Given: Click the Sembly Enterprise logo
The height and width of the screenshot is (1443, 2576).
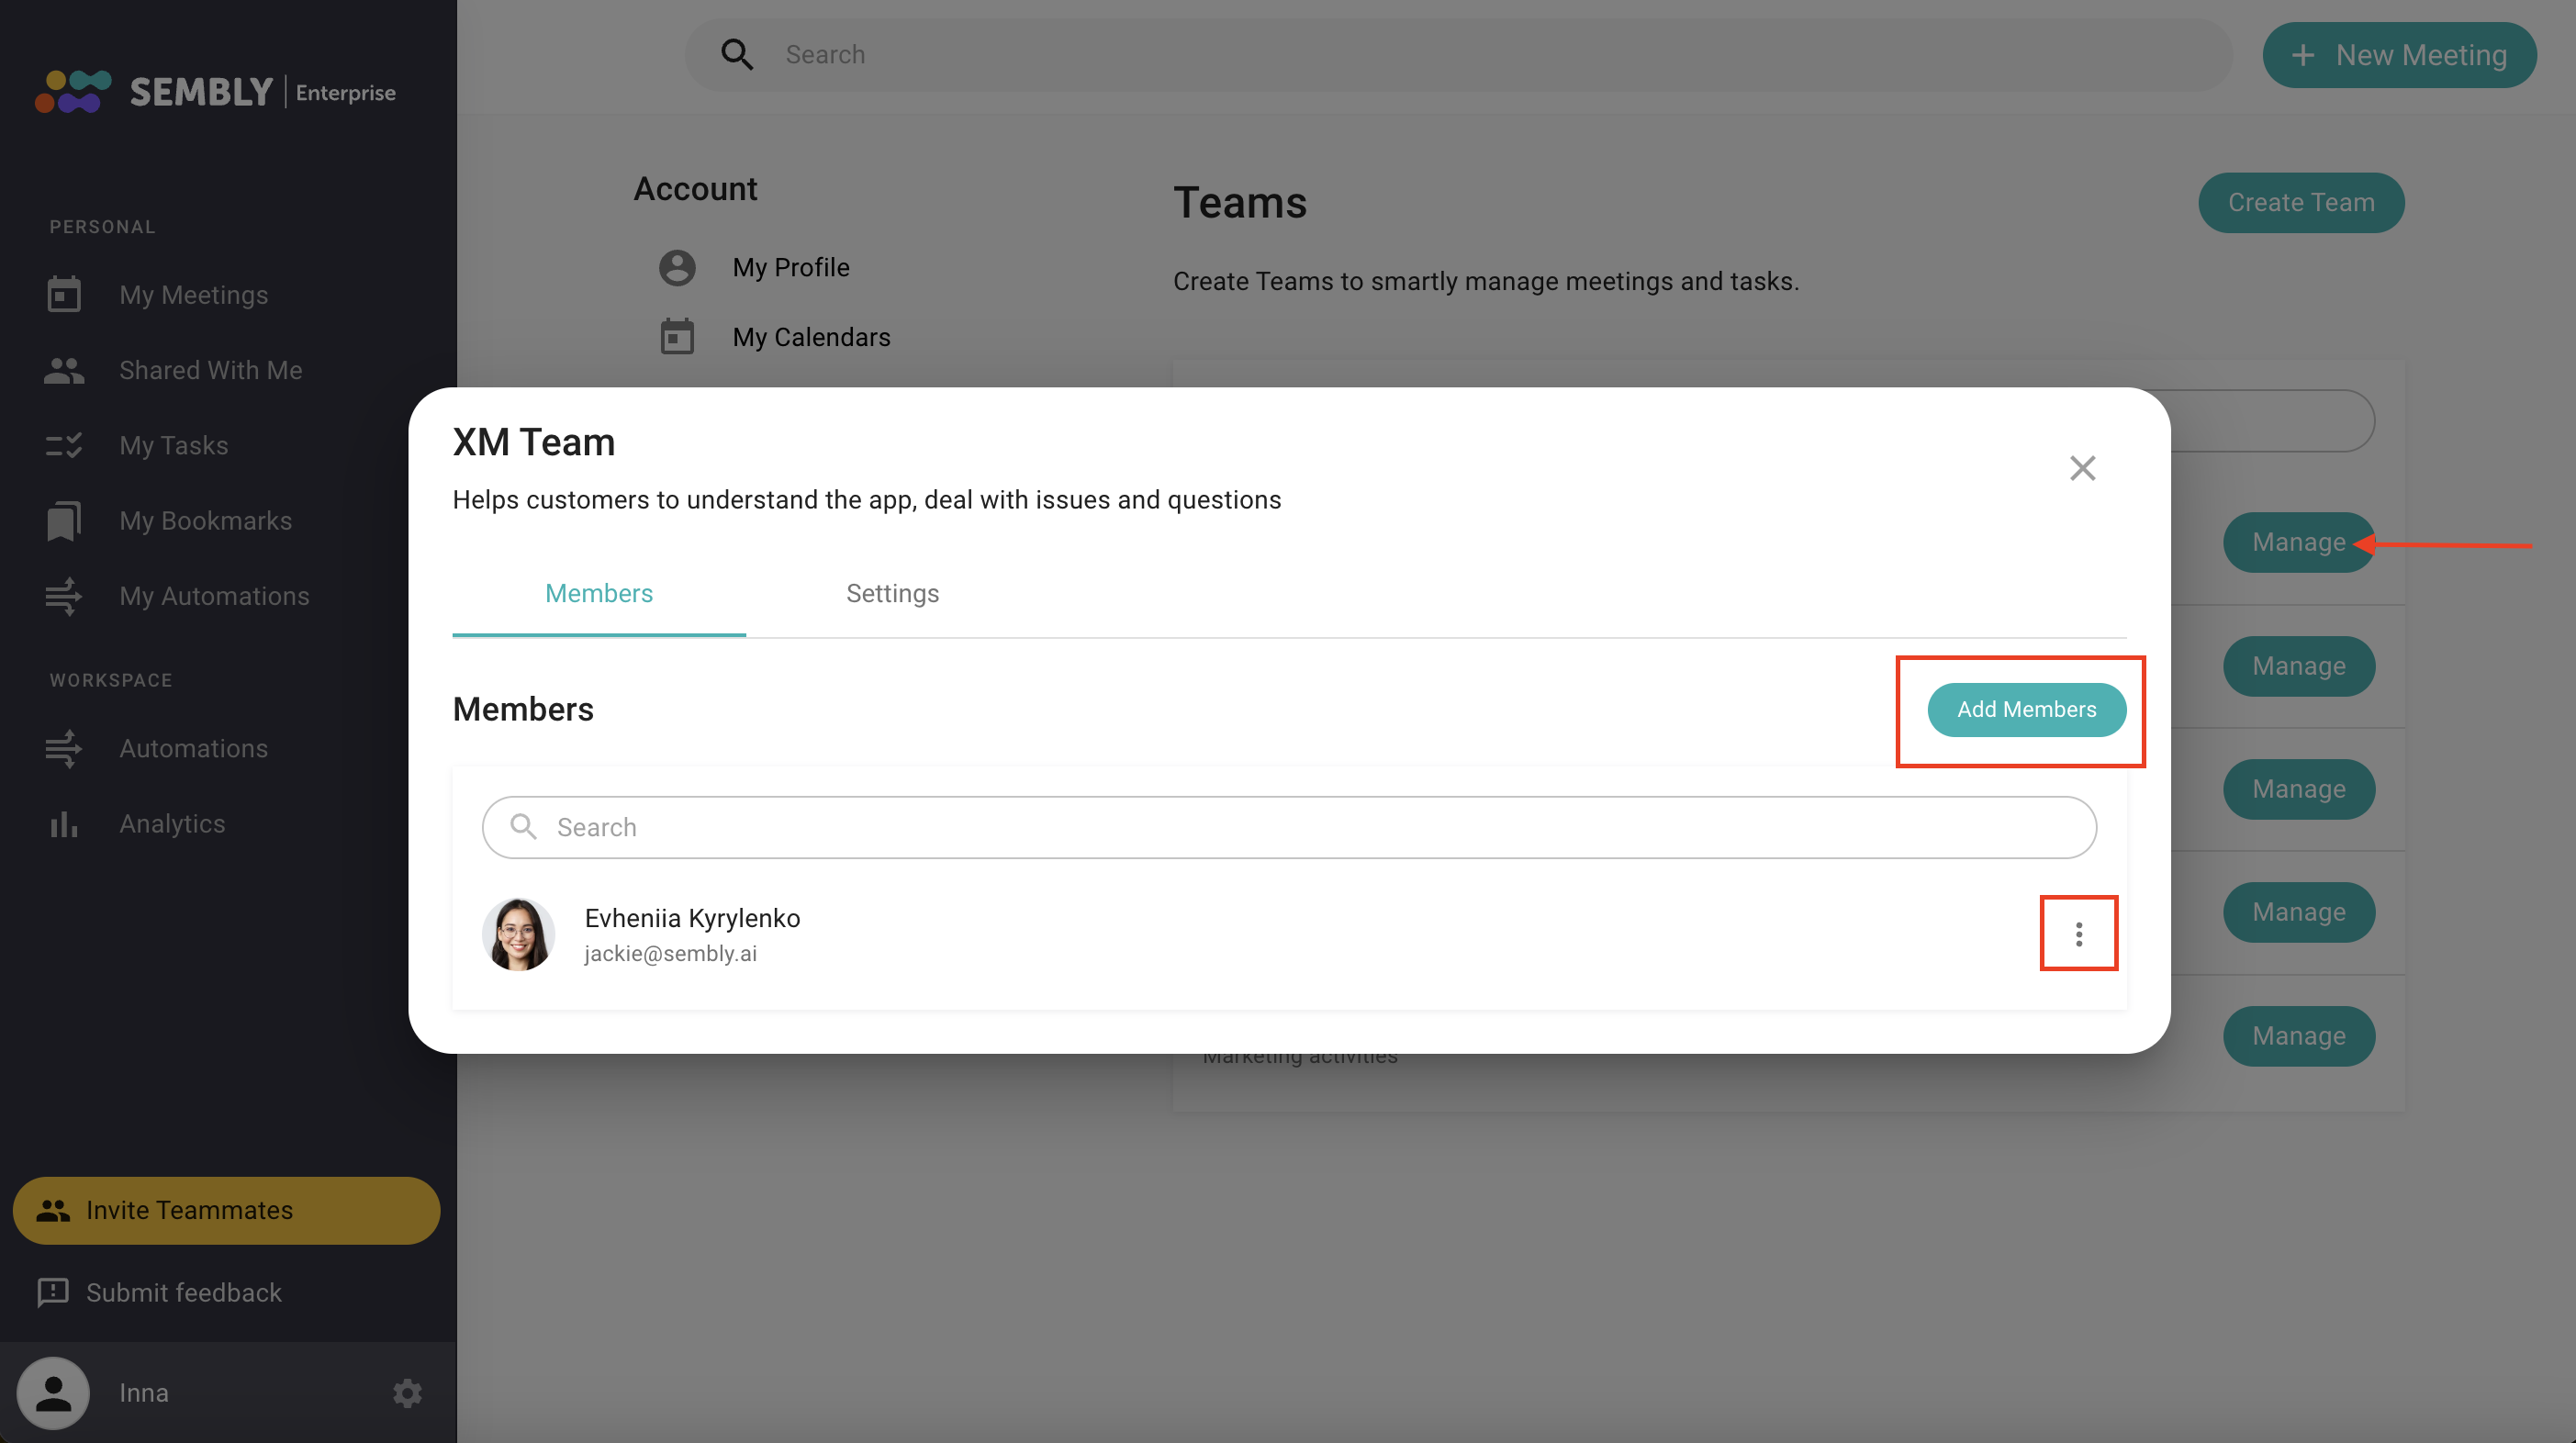Looking at the screenshot, I should pos(215,92).
